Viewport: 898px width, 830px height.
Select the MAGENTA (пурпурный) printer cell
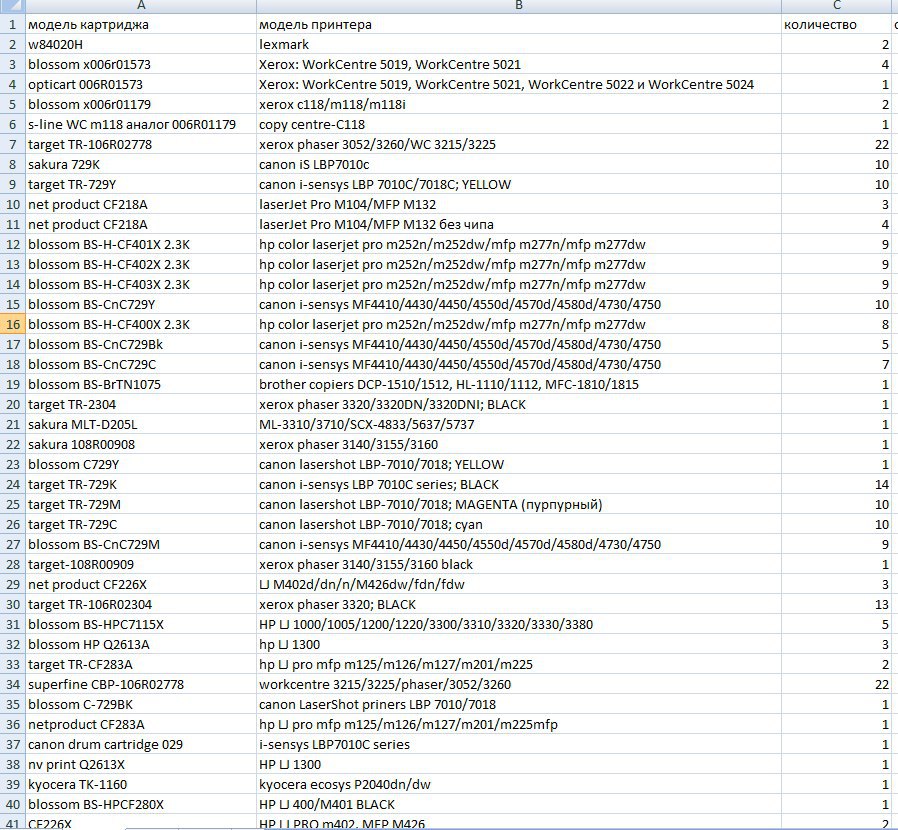click(519, 505)
